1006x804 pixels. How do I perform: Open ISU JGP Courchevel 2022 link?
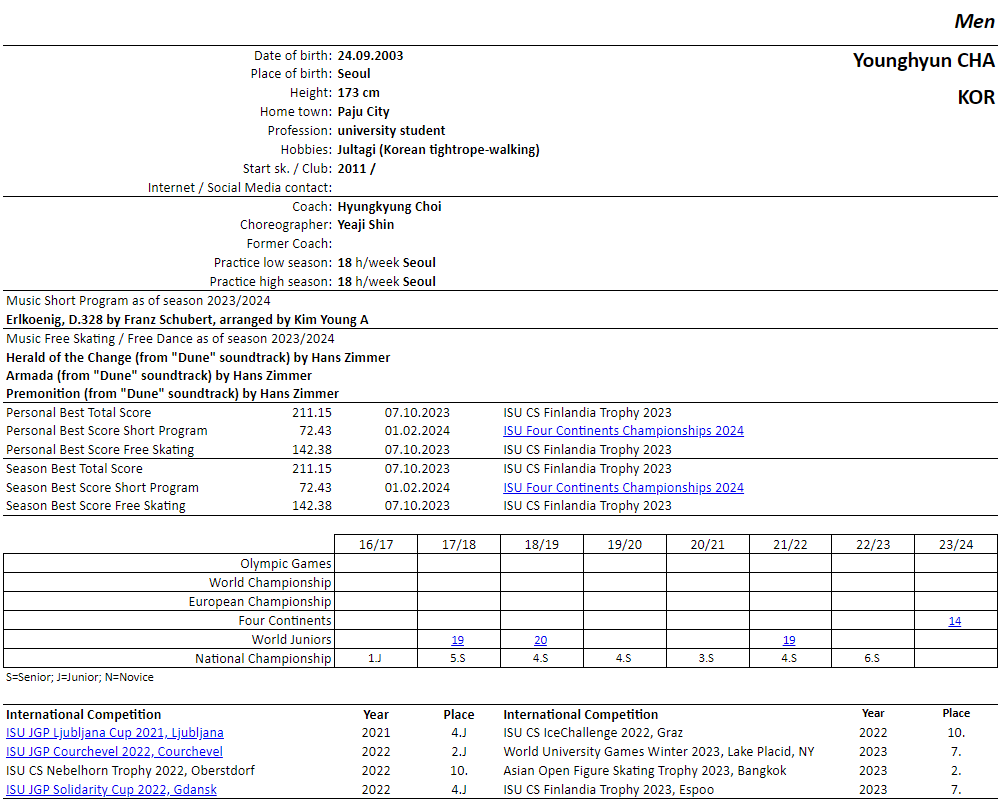114,751
